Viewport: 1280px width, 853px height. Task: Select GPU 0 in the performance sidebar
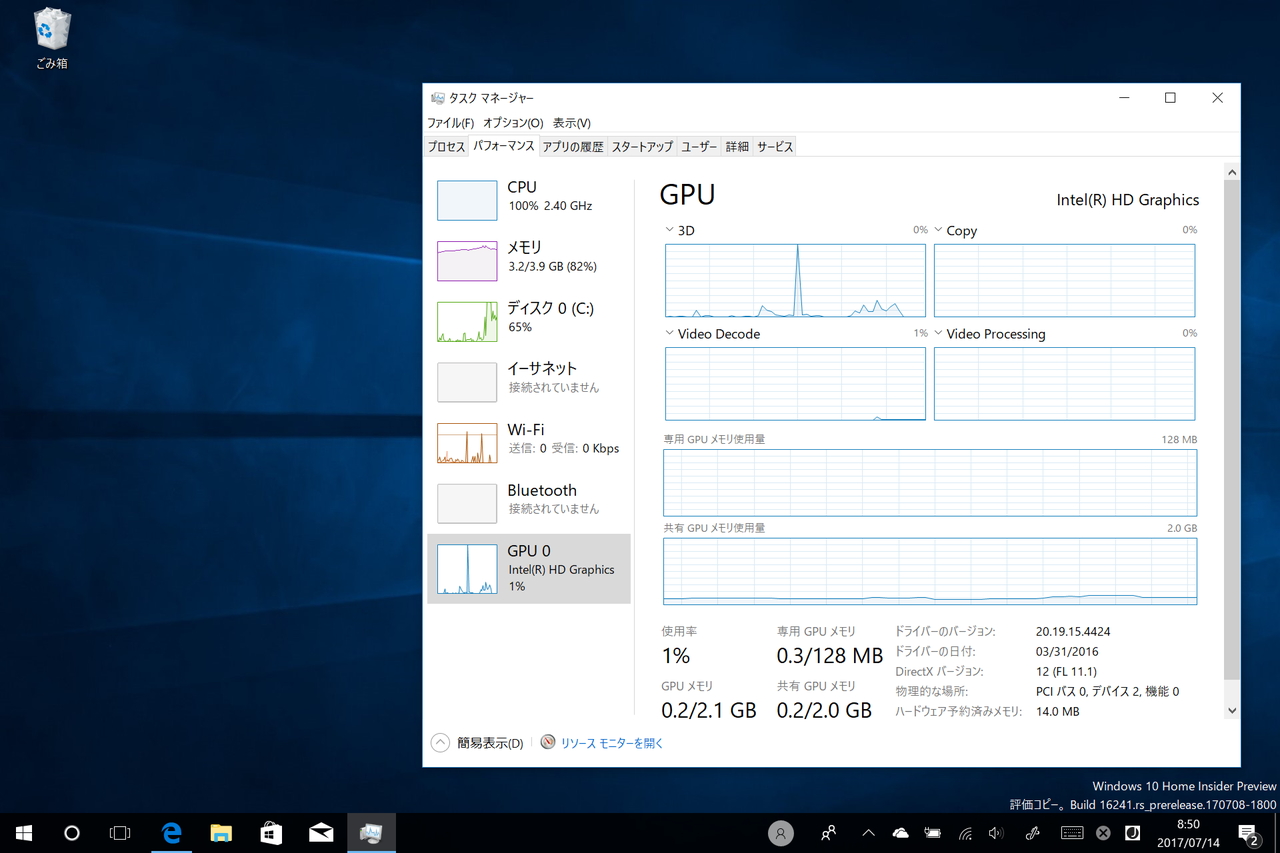point(529,568)
